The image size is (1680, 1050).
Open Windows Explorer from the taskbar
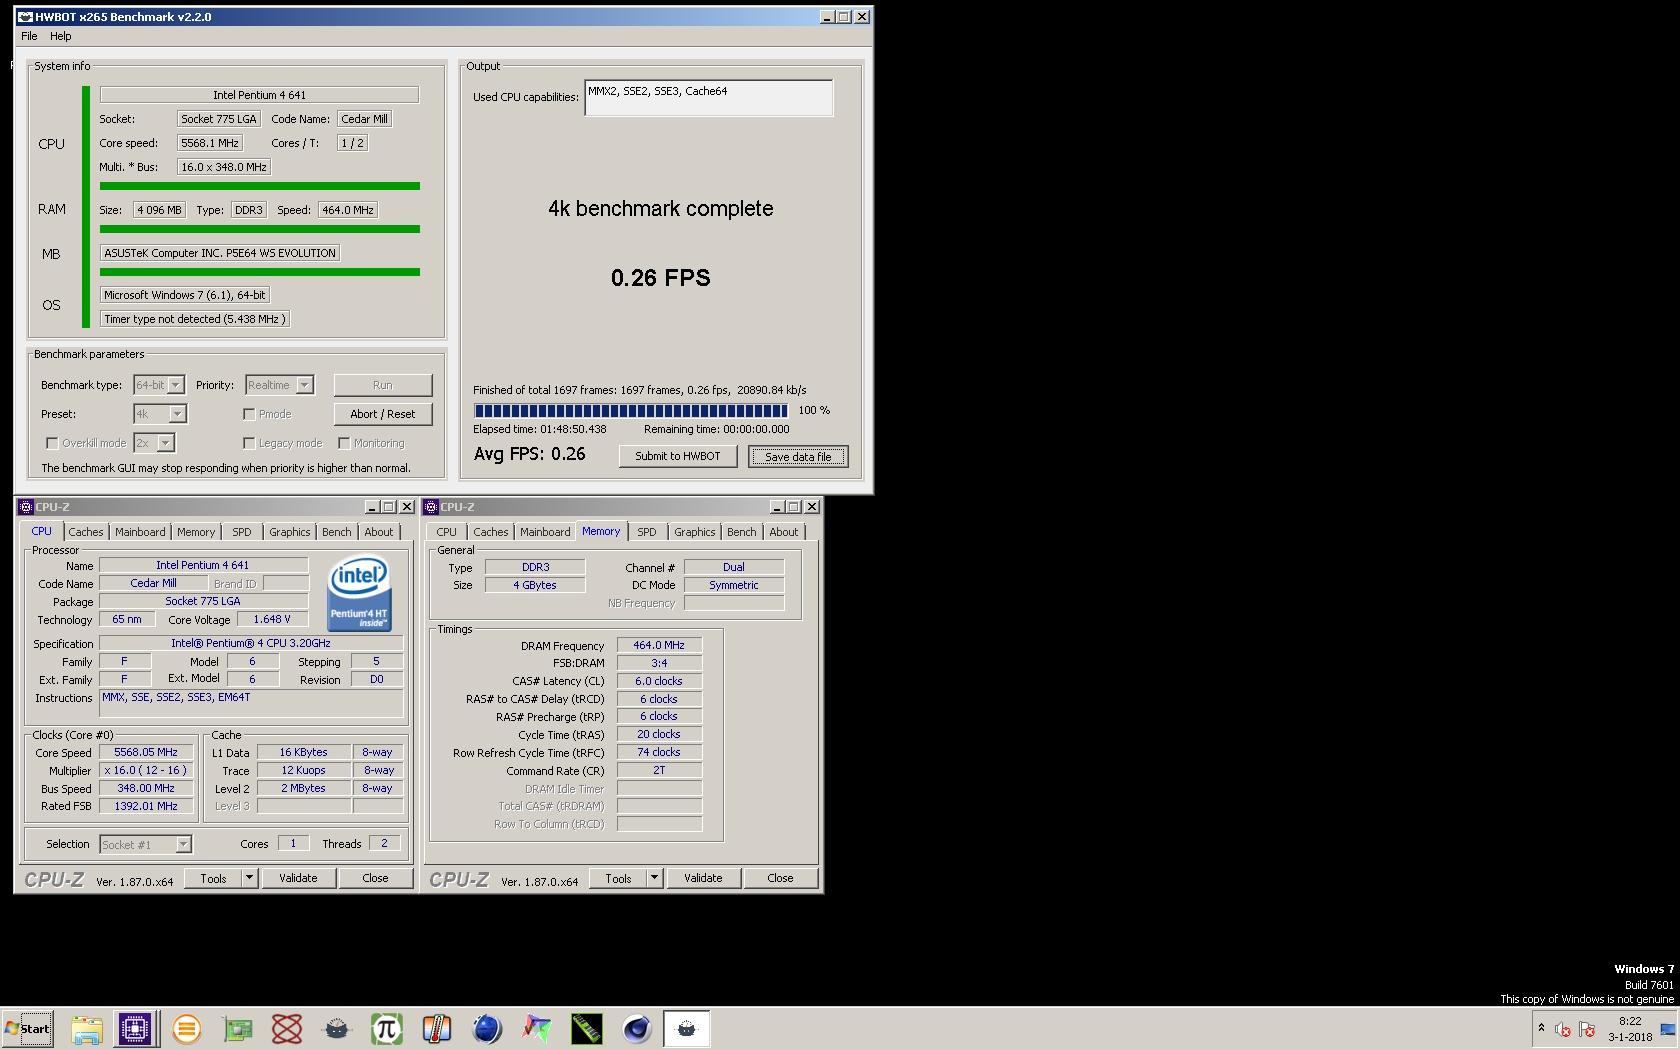click(87, 1028)
